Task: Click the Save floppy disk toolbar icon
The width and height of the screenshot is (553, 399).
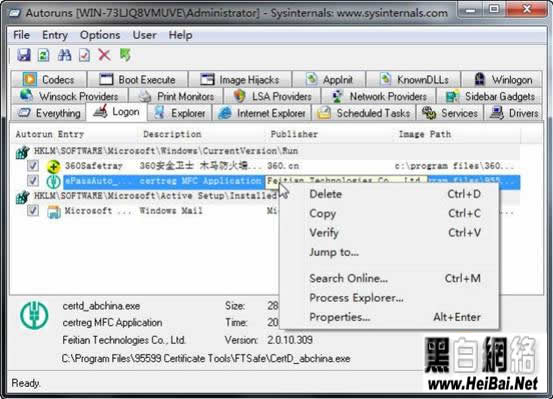Action: click(24, 55)
